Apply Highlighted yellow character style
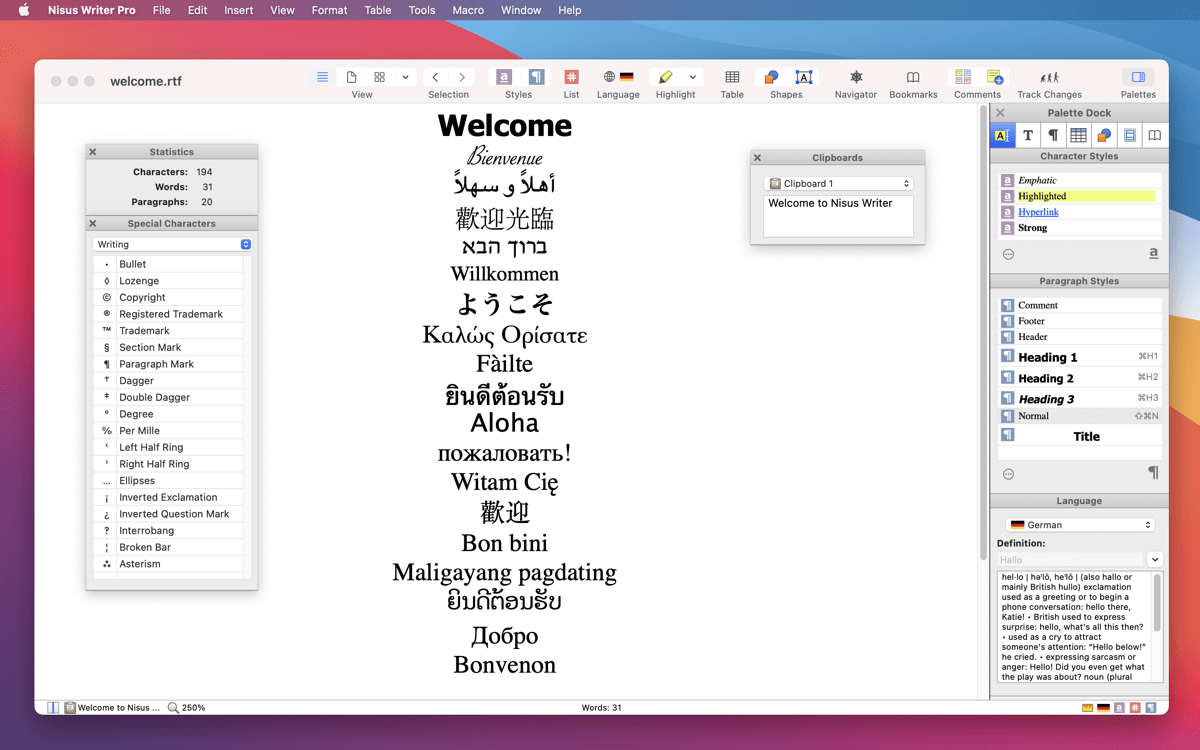This screenshot has width=1200, height=750. tap(1080, 196)
